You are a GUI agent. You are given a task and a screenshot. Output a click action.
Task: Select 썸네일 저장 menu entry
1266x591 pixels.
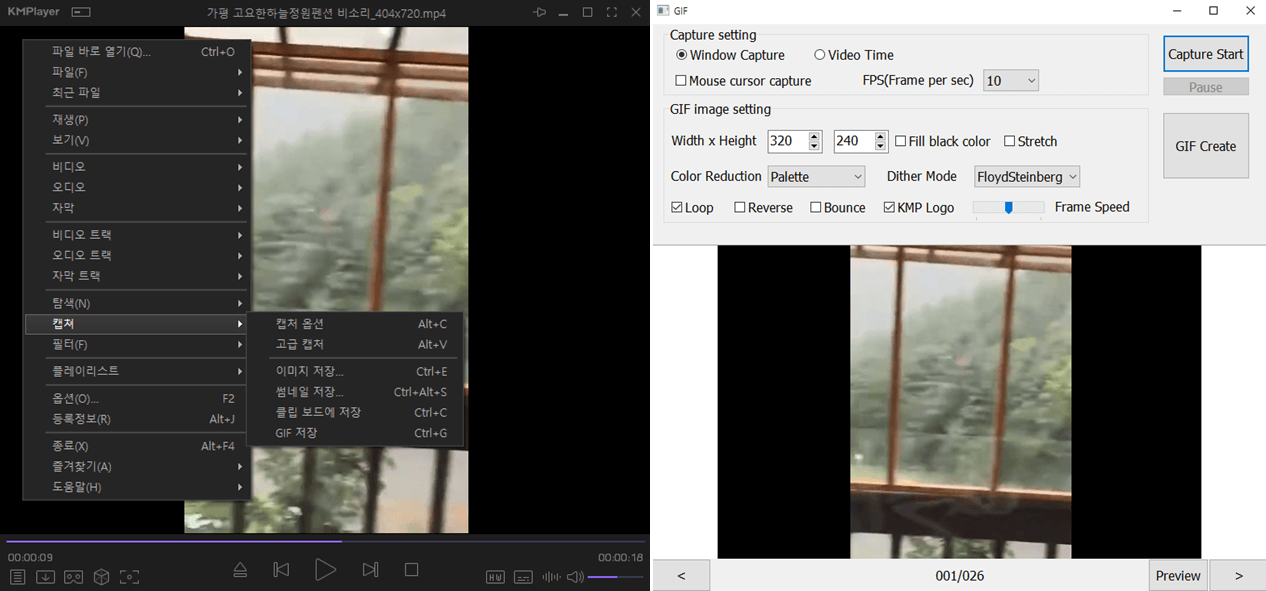pos(355,392)
